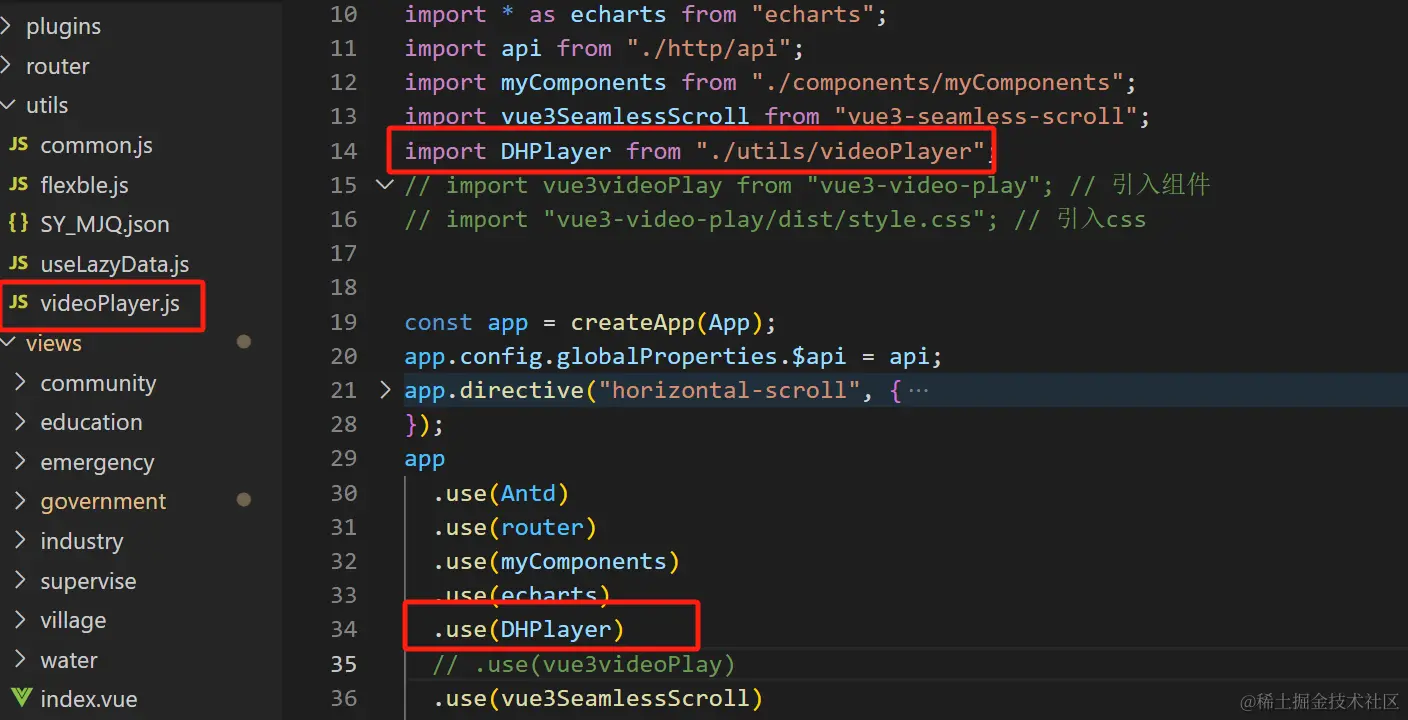Screen dimensions: 1408x720
Task: Select the plugins folder label
Action: click(63, 27)
